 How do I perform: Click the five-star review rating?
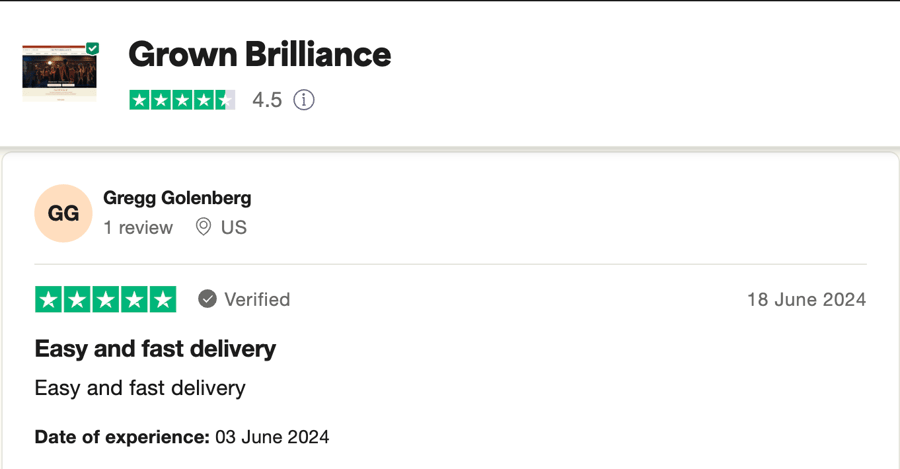[x=106, y=299]
